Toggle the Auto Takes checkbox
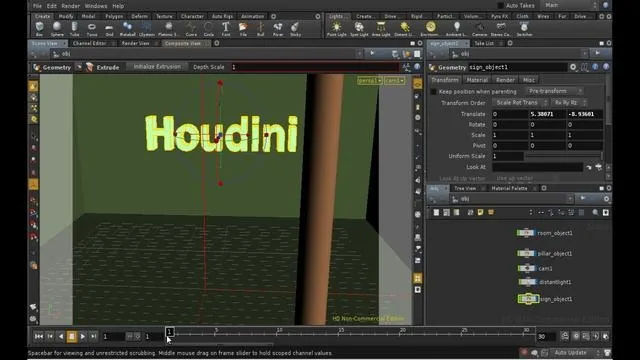The height and width of the screenshot is (360, 640). click(500, 6)
